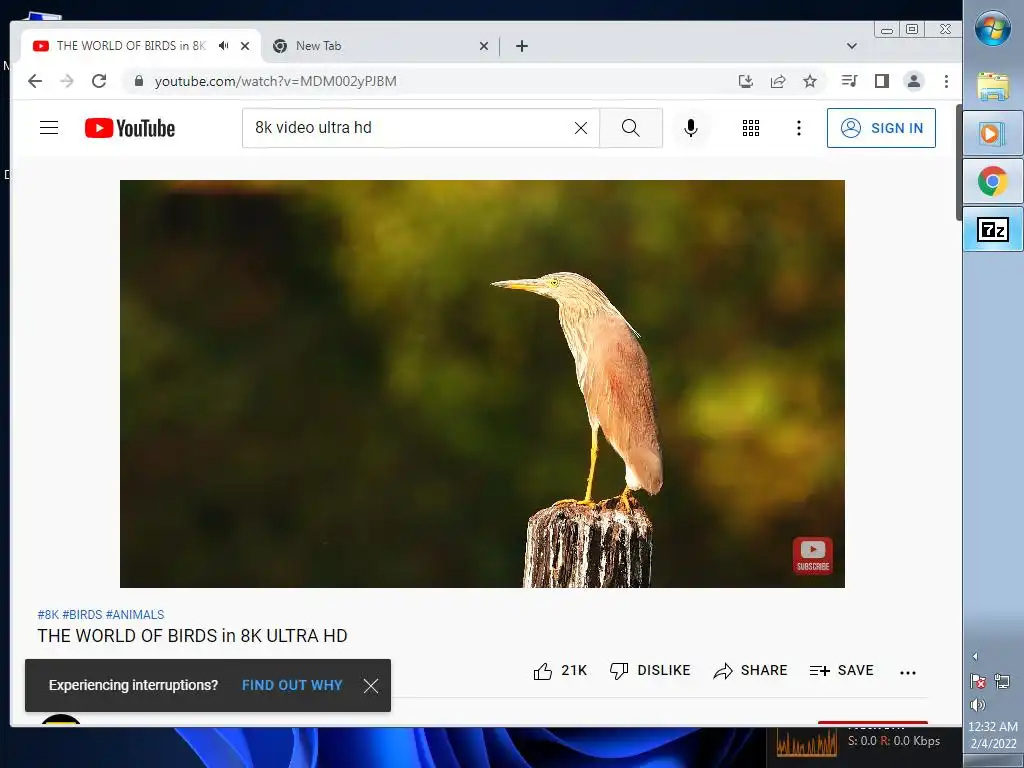The image size is (1024, 768).
Task: Share this page icon in address bar
Action: 778,81
